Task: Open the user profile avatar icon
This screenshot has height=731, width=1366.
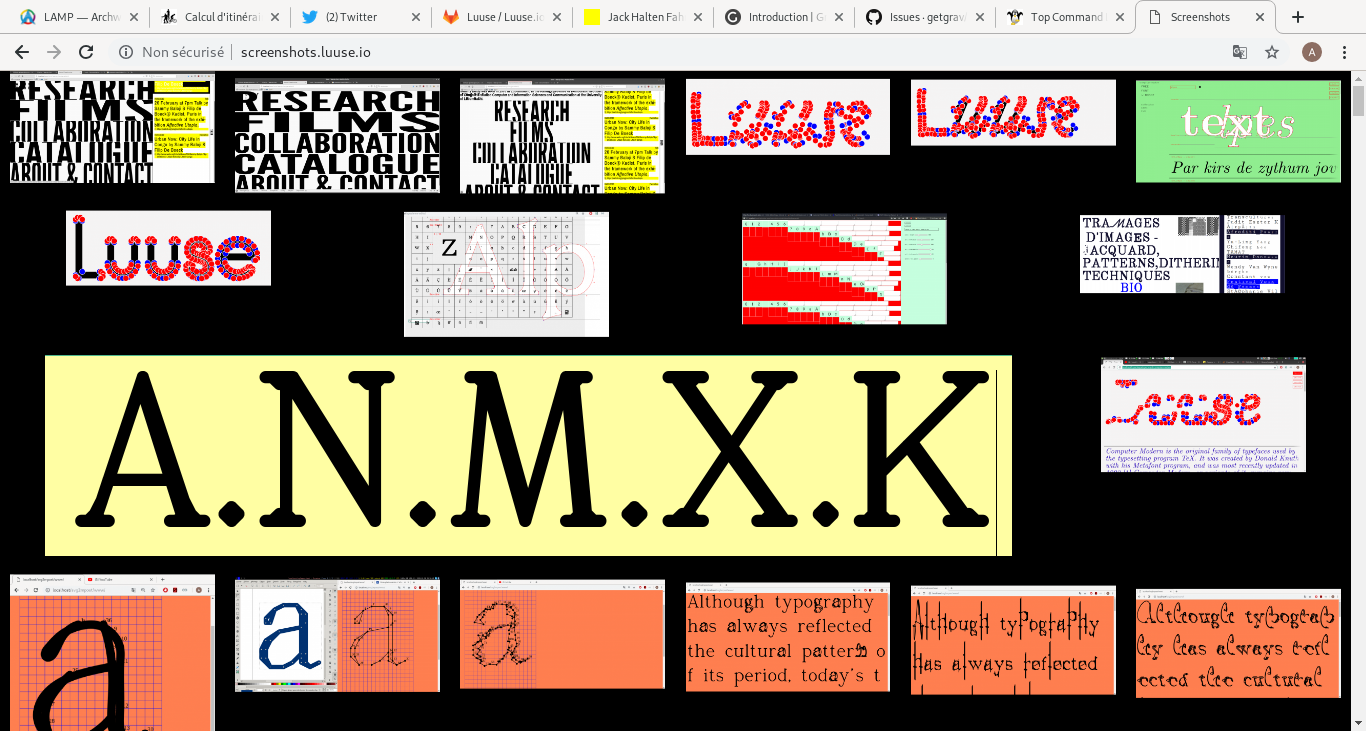Action: [x=1310, y=52]
